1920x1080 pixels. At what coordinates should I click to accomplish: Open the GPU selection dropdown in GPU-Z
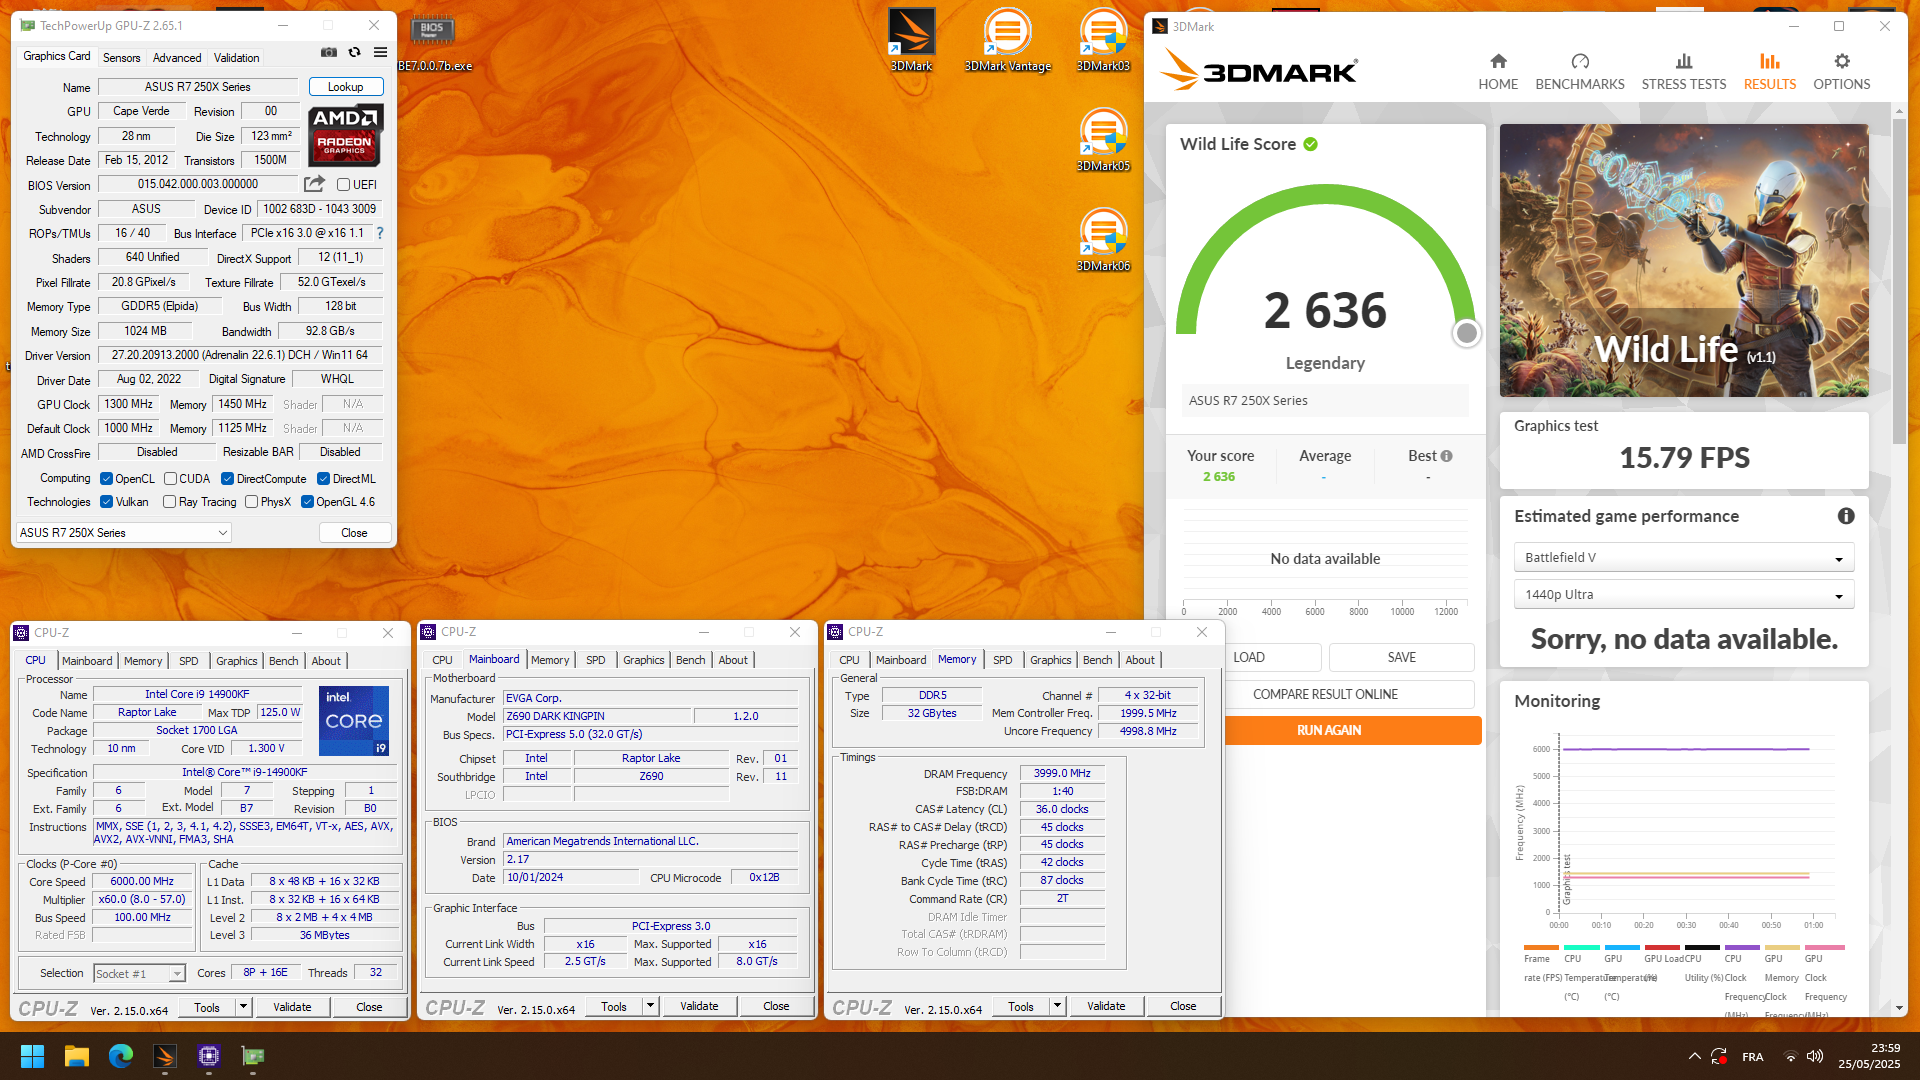(124, 533)
